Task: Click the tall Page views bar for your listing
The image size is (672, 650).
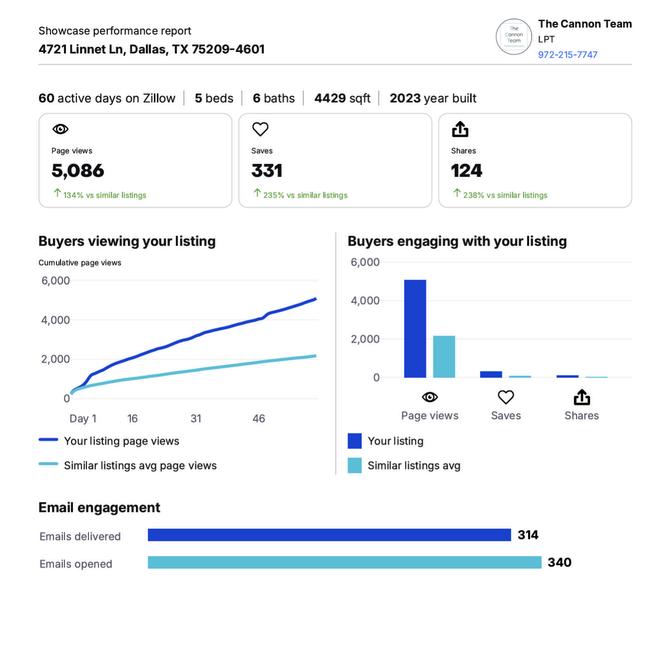Action: 415,329
